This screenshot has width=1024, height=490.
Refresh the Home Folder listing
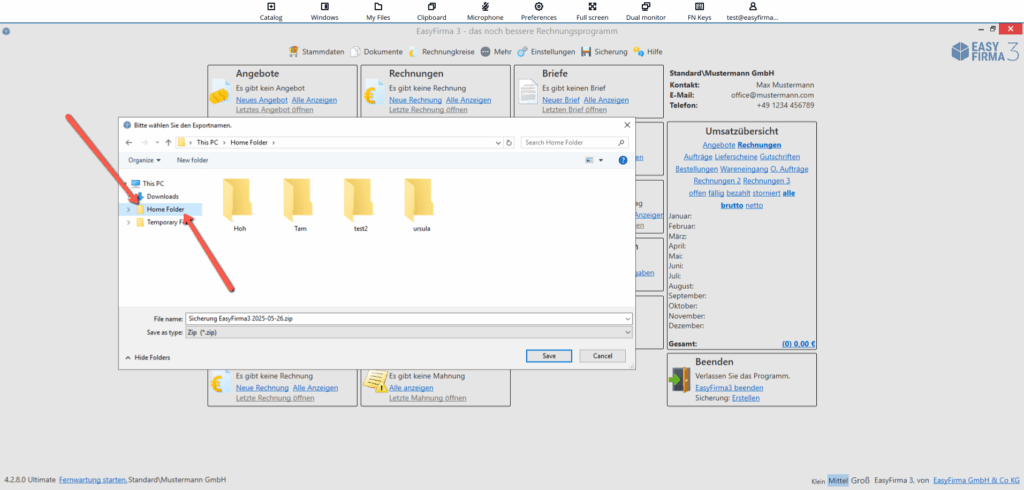(x=509, y=142)
